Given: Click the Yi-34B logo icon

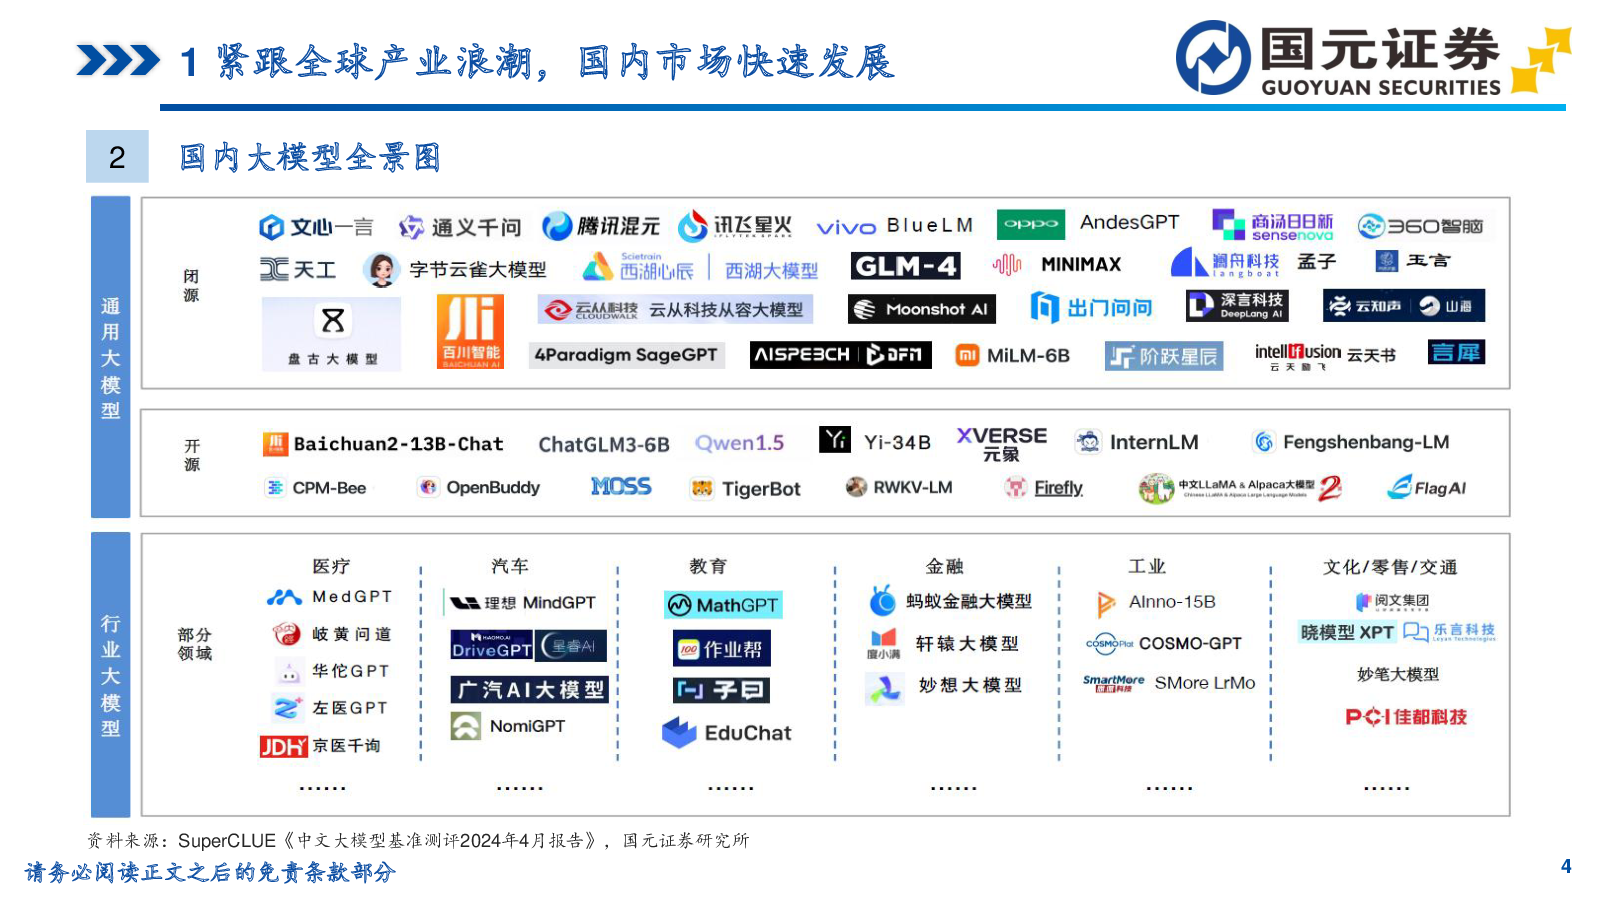Looking at the screenshot, I should (x=835, y=439).
